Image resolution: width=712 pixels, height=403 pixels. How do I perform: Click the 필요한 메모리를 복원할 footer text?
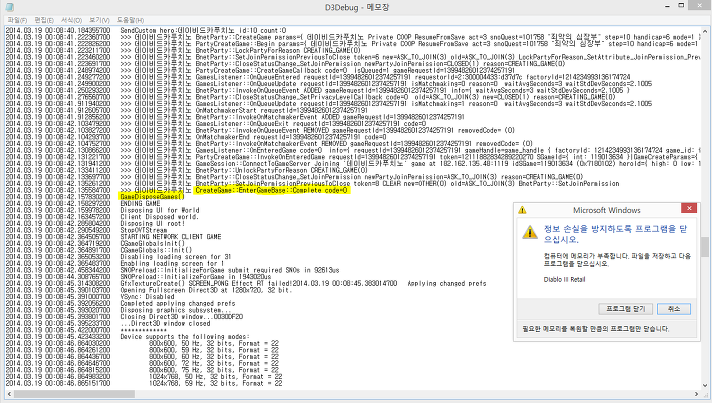click(596, 329)
